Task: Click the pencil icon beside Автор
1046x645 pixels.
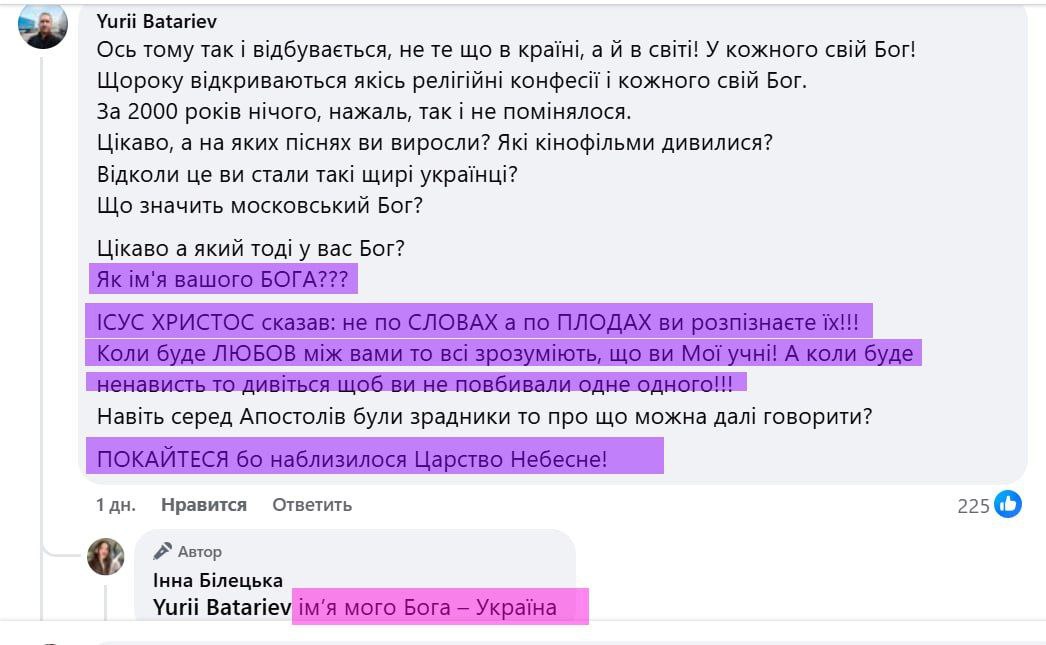Action: [162, 551]
